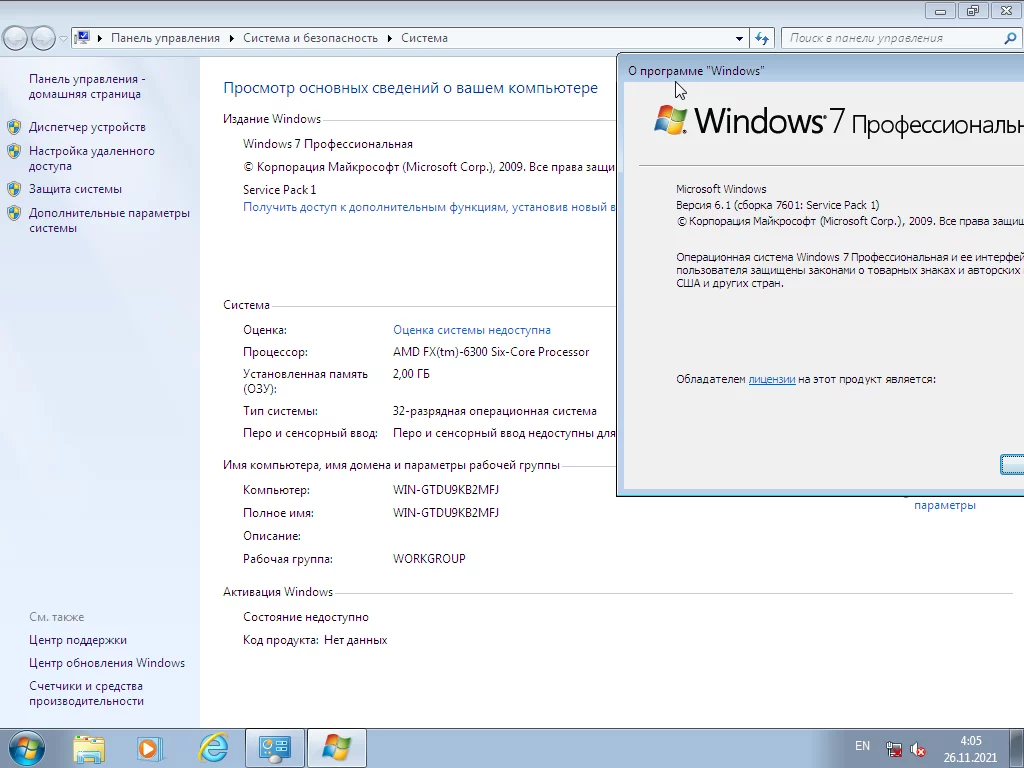Click full name WIN-GTDU9KB2MFJ next to Полное имя
The image size is (1024, 768).
point(446,513)
